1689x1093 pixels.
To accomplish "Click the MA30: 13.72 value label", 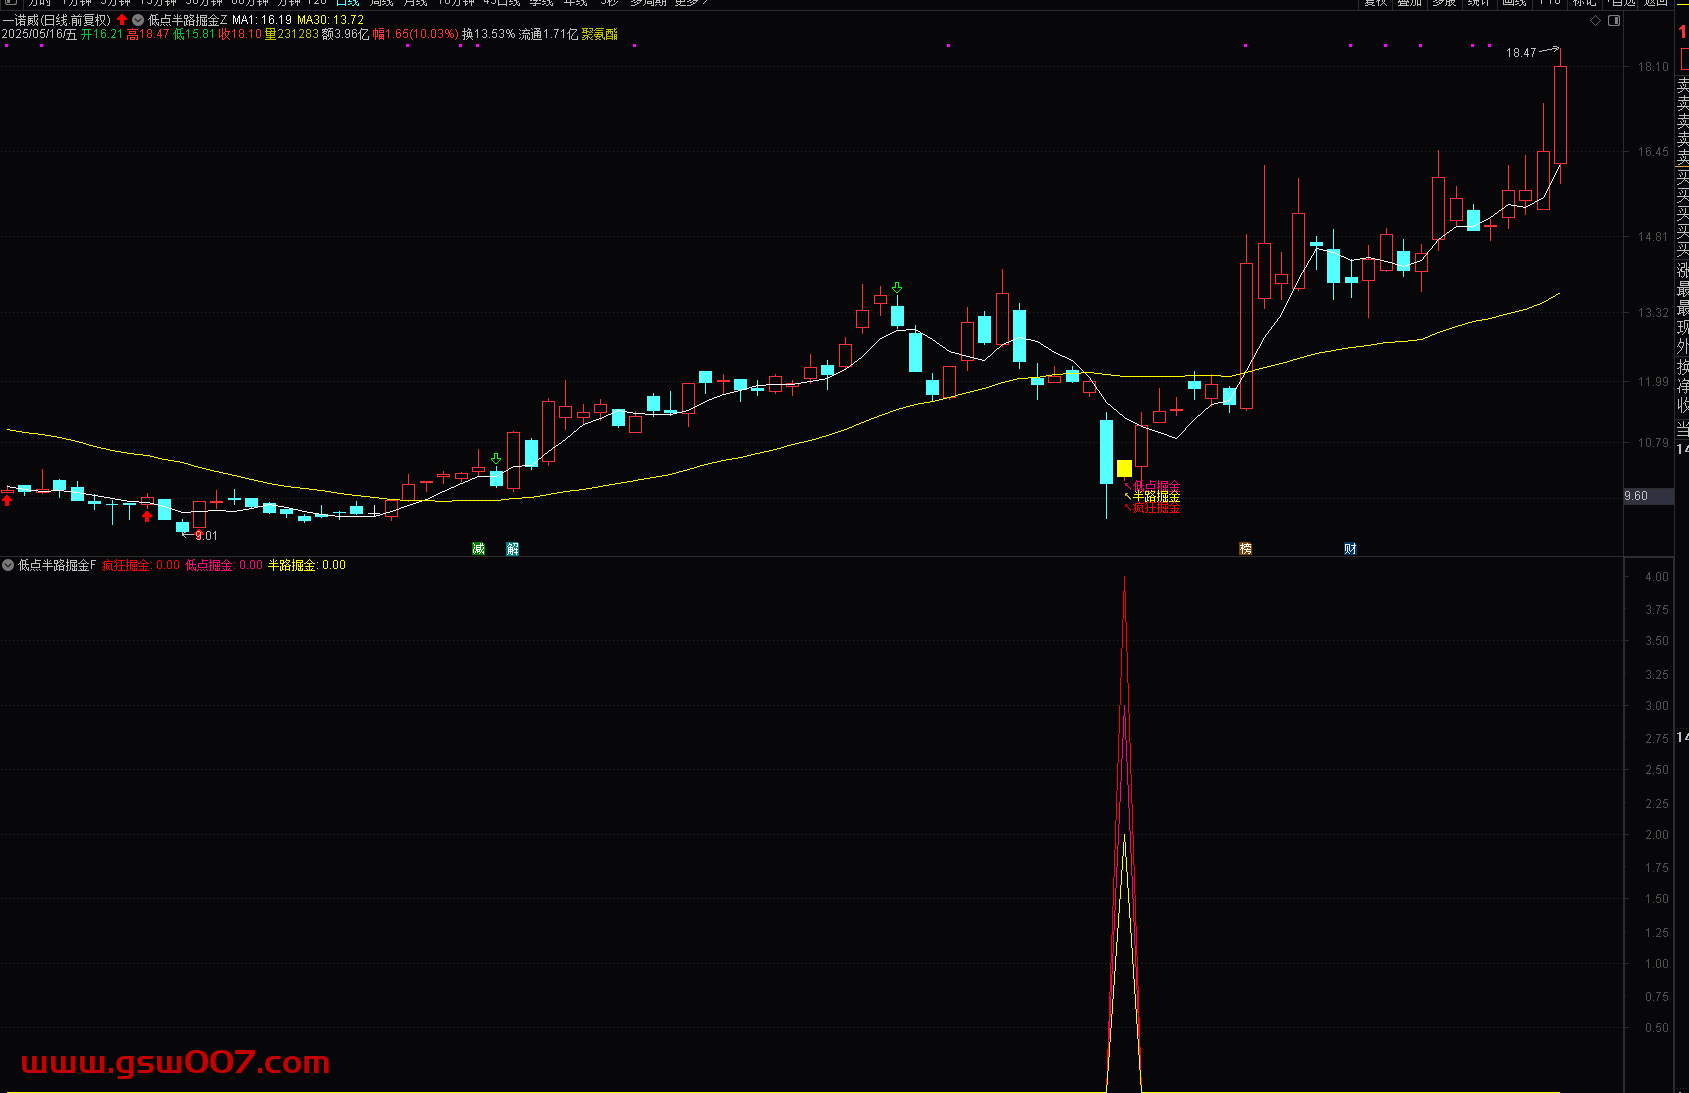I will [x=330, y=20].
